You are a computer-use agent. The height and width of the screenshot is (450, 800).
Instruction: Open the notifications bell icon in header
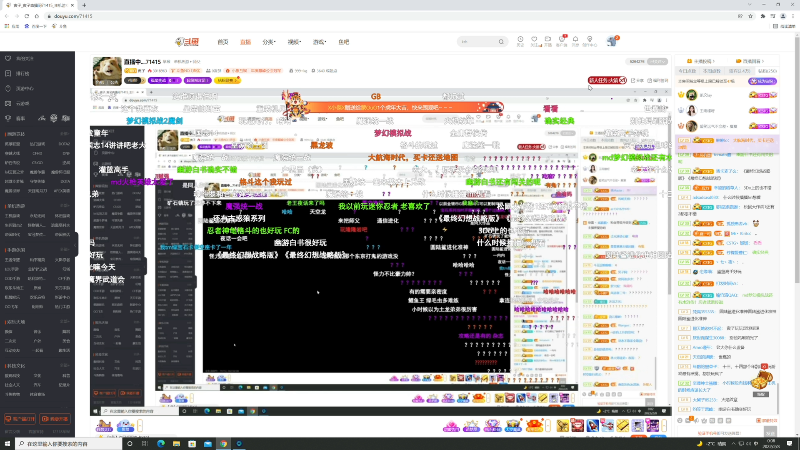576,41
